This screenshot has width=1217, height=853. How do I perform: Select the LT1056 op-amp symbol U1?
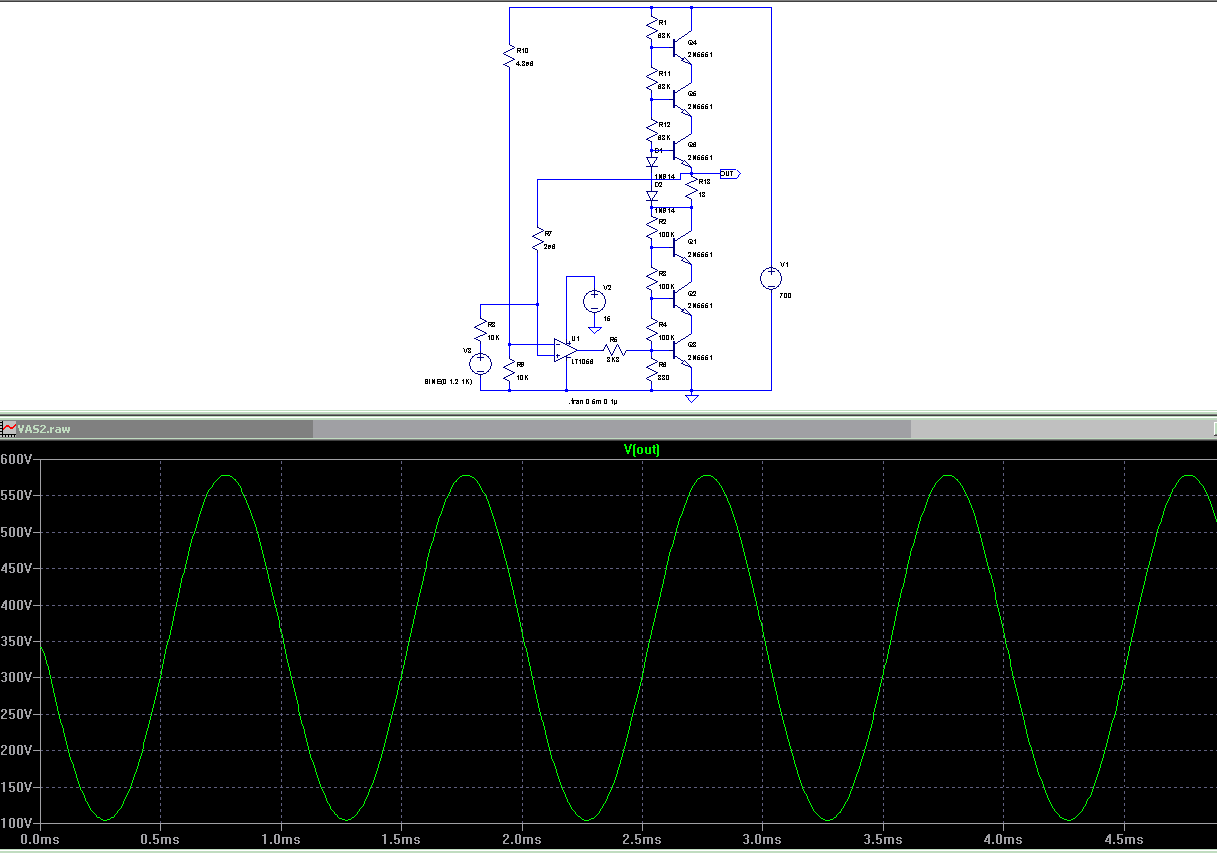pos(565,350)
